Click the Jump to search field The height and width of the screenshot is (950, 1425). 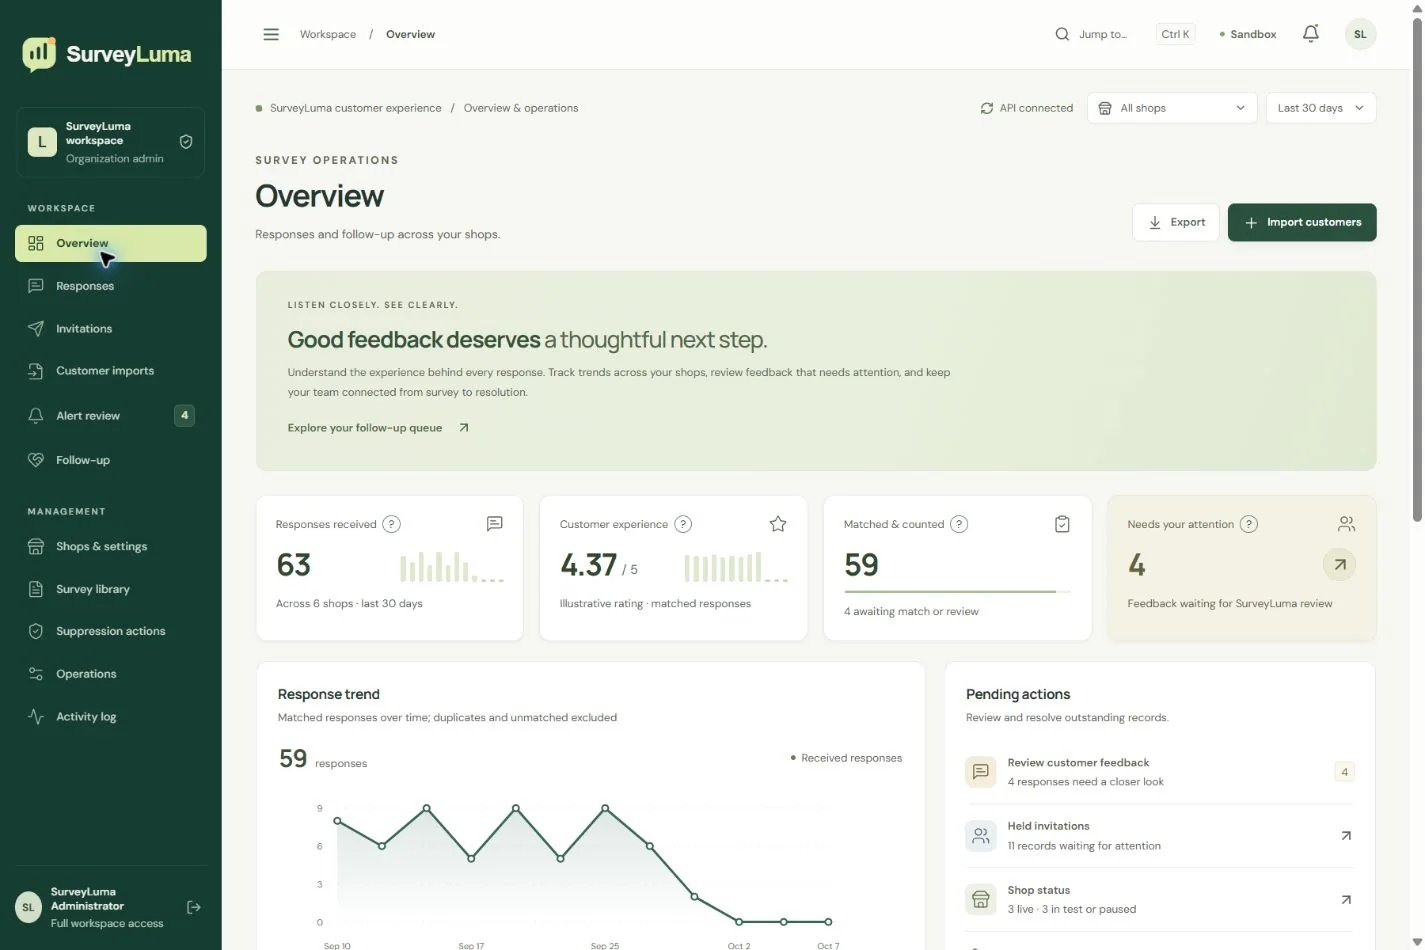click(1125, 34)
